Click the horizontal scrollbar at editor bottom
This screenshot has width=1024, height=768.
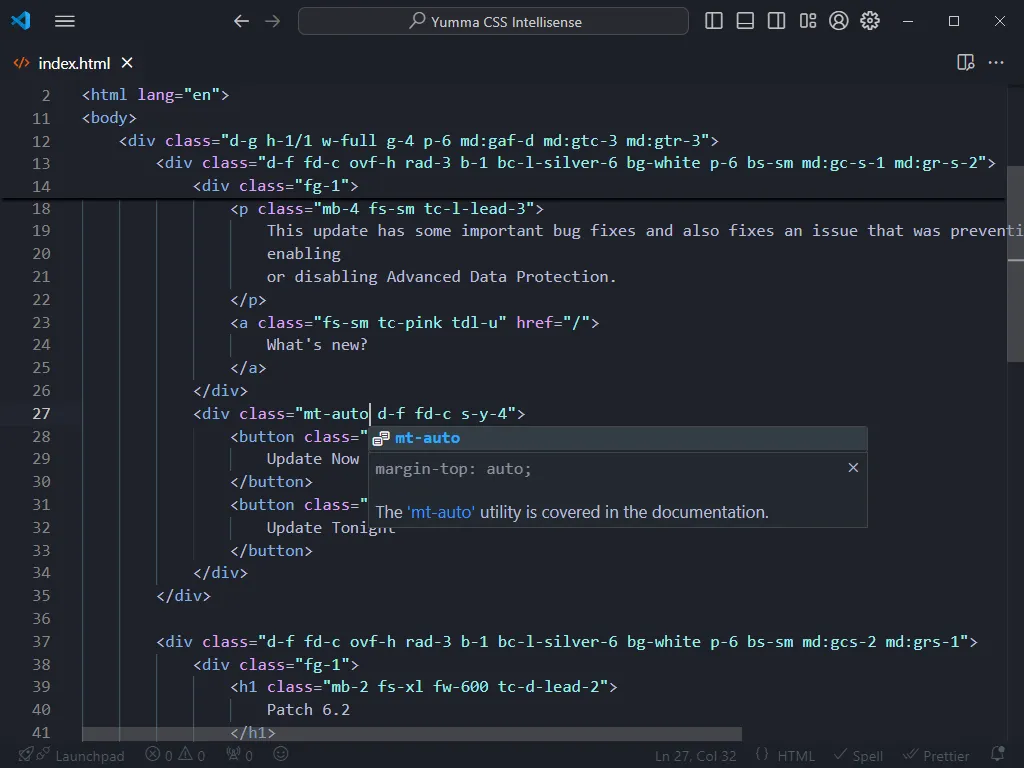[412, 734]
